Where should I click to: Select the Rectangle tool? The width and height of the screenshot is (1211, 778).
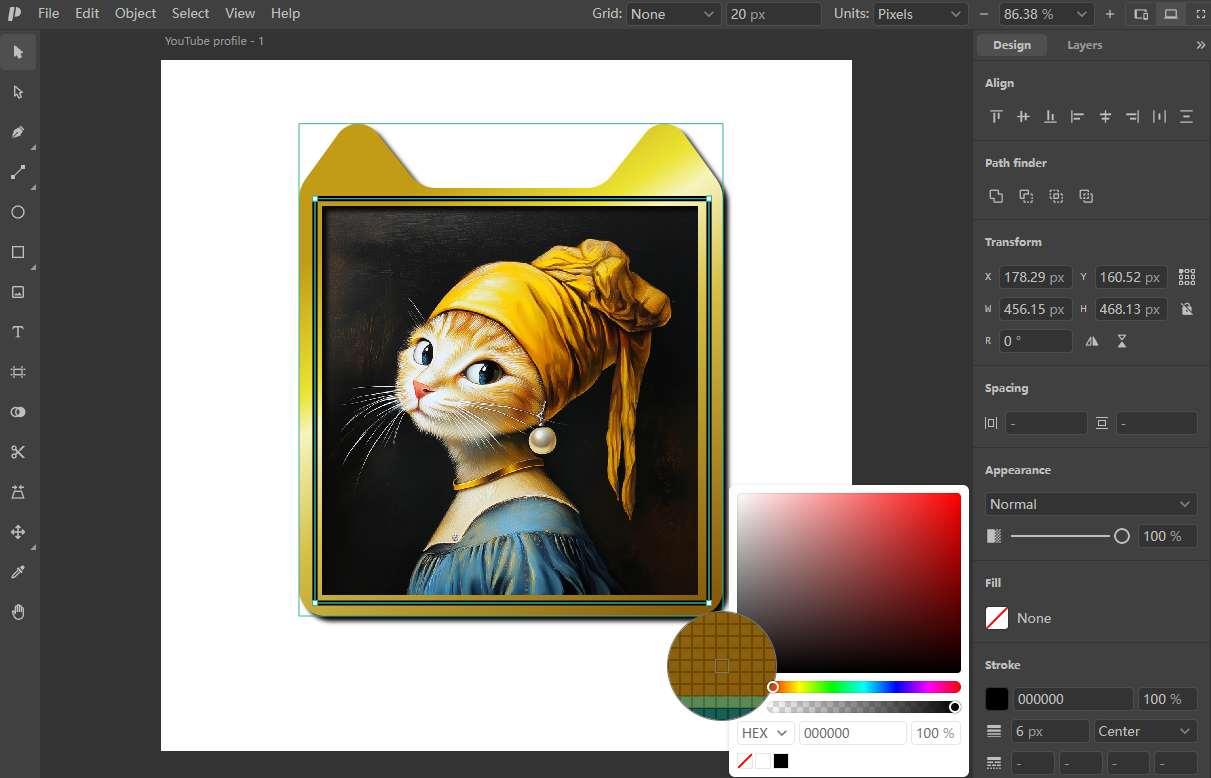18,252
